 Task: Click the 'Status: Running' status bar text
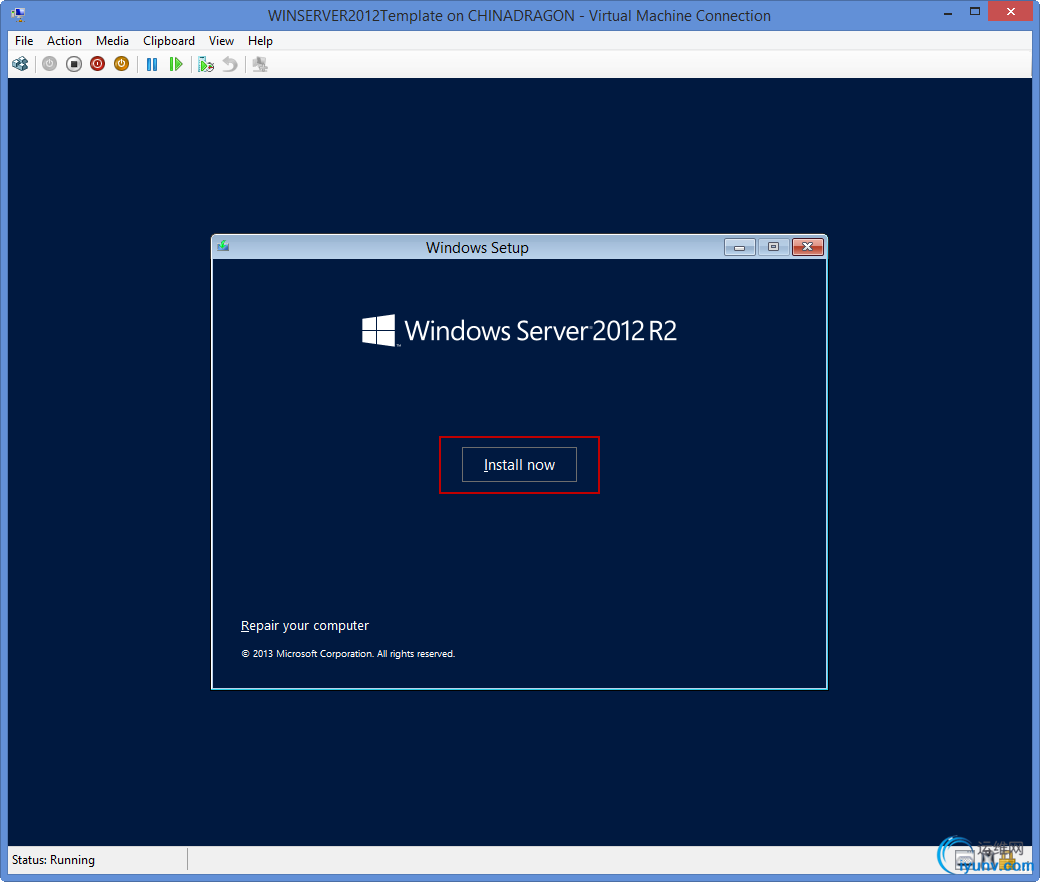53,860
